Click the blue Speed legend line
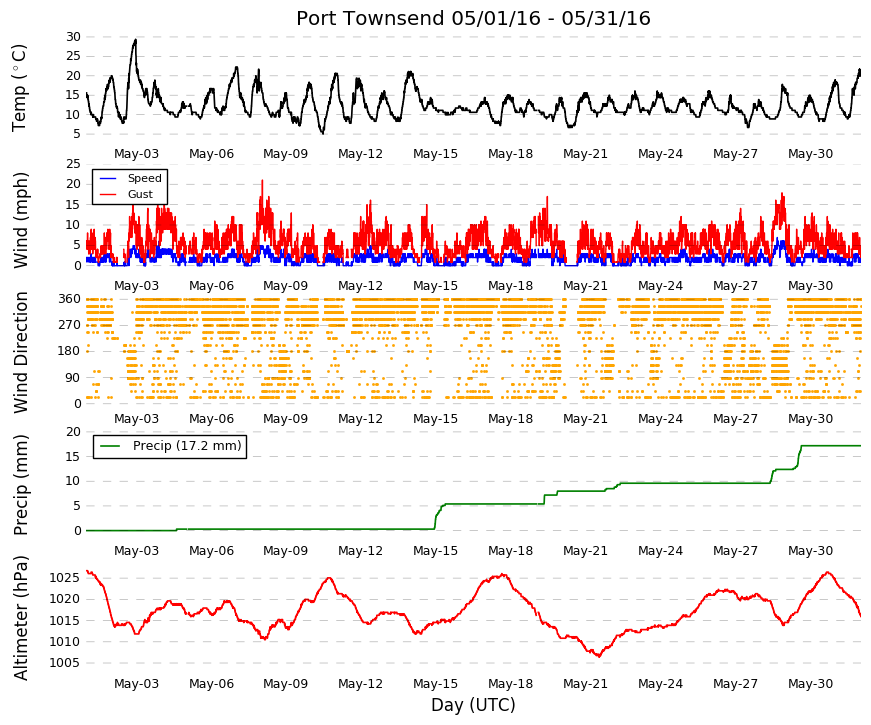Viewport: 871px width, 725px height. (108, 178)
